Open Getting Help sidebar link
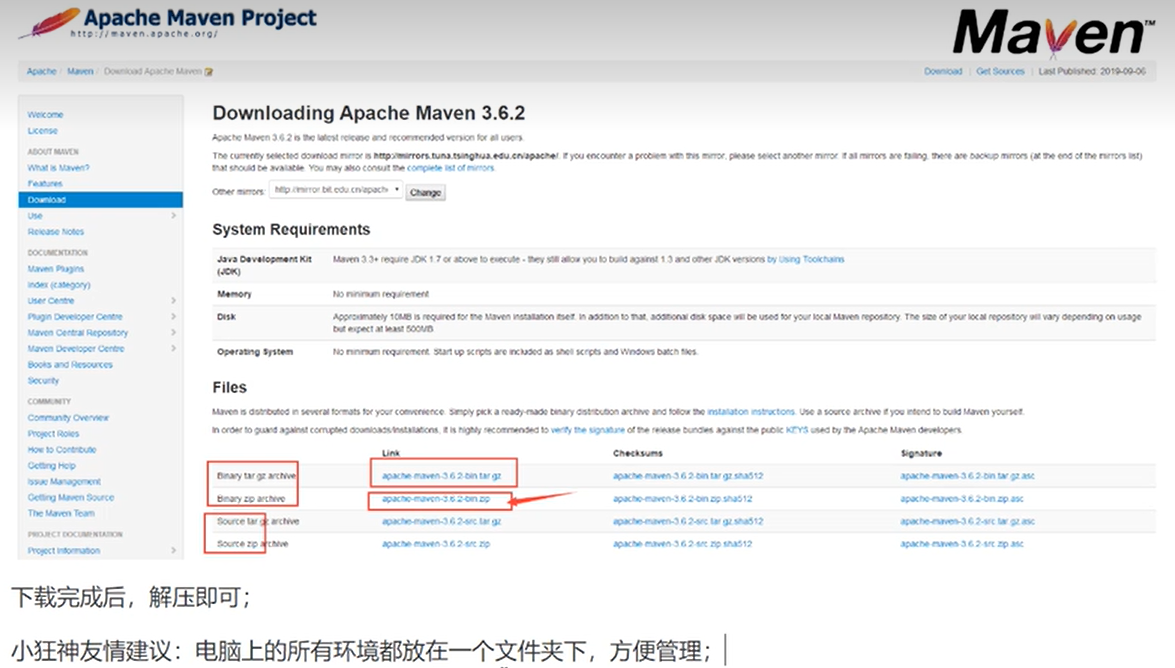Screen dimensions: 1175x668 tap(51, 466)
